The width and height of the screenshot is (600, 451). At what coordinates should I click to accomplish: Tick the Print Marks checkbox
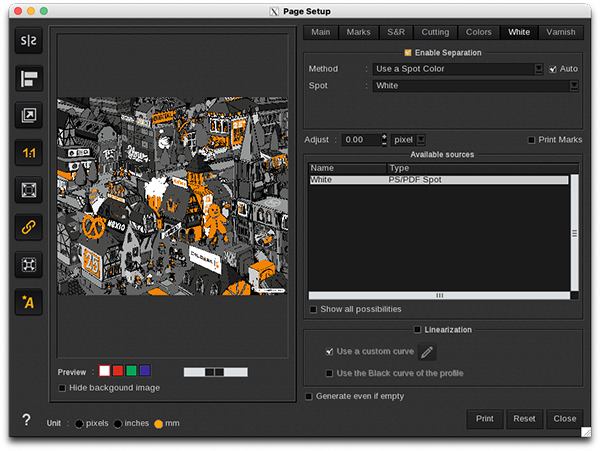(x=532, y=140)
